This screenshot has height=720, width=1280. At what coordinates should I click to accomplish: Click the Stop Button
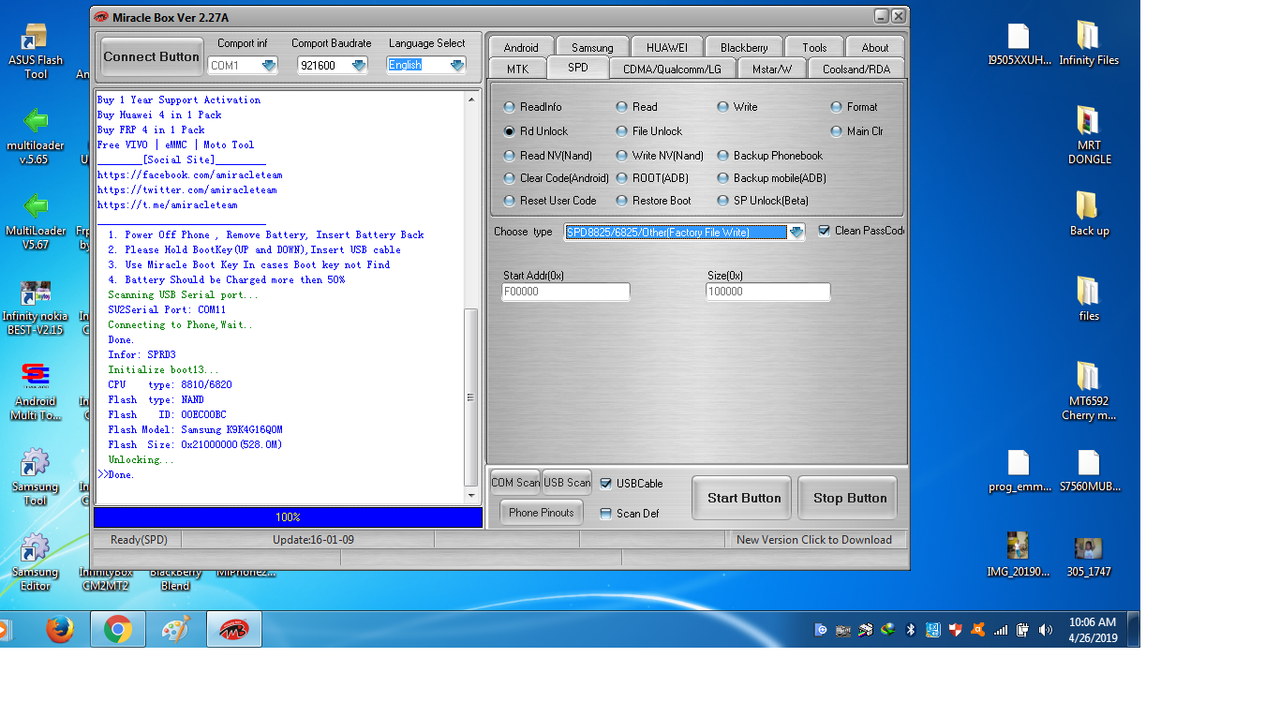point(849,498)
